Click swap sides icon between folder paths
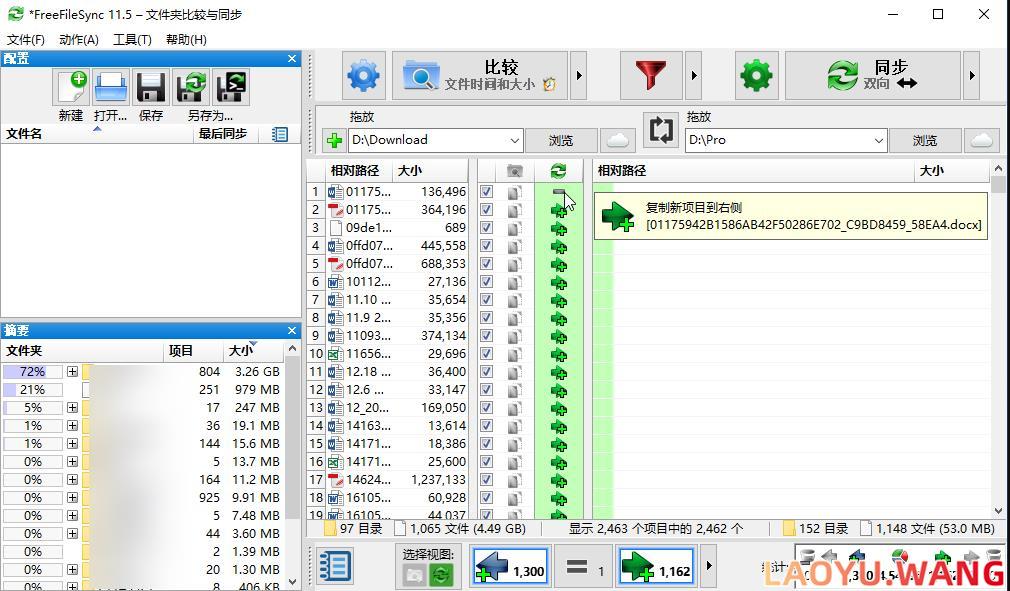 pyautogui.click(x=661, y=129)
